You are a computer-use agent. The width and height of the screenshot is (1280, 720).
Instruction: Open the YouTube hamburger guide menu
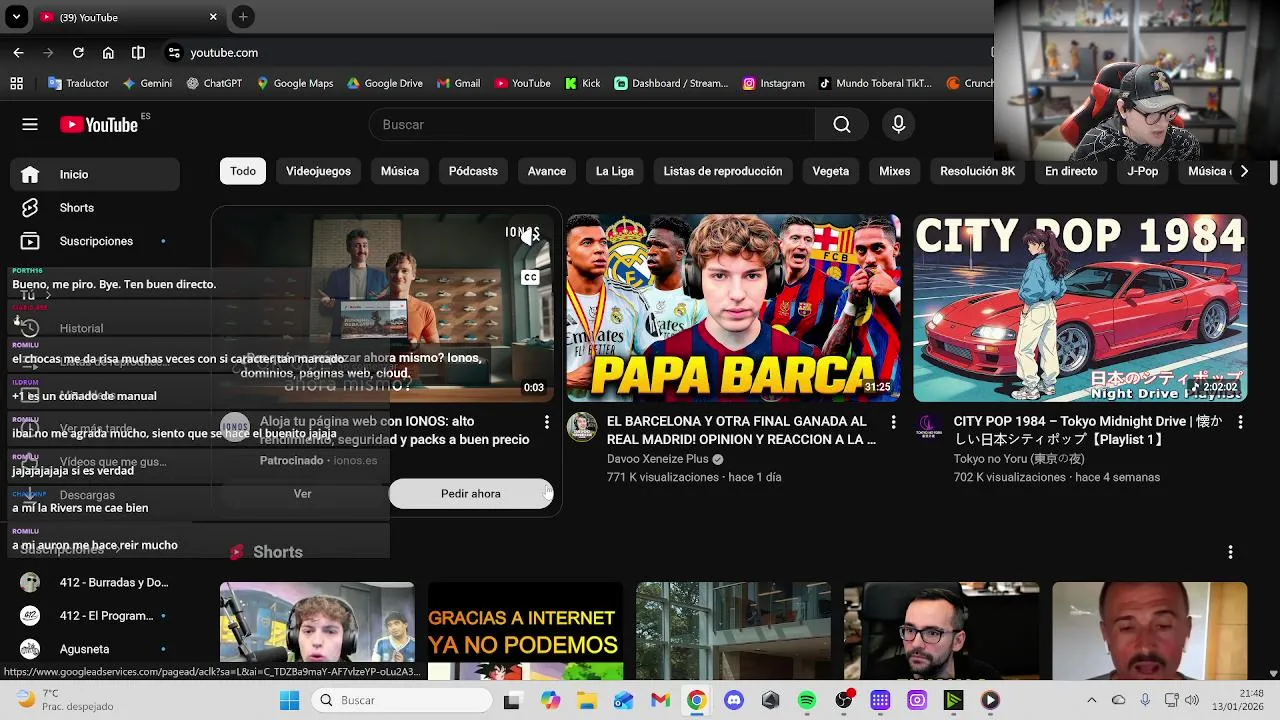pos(30,124)
